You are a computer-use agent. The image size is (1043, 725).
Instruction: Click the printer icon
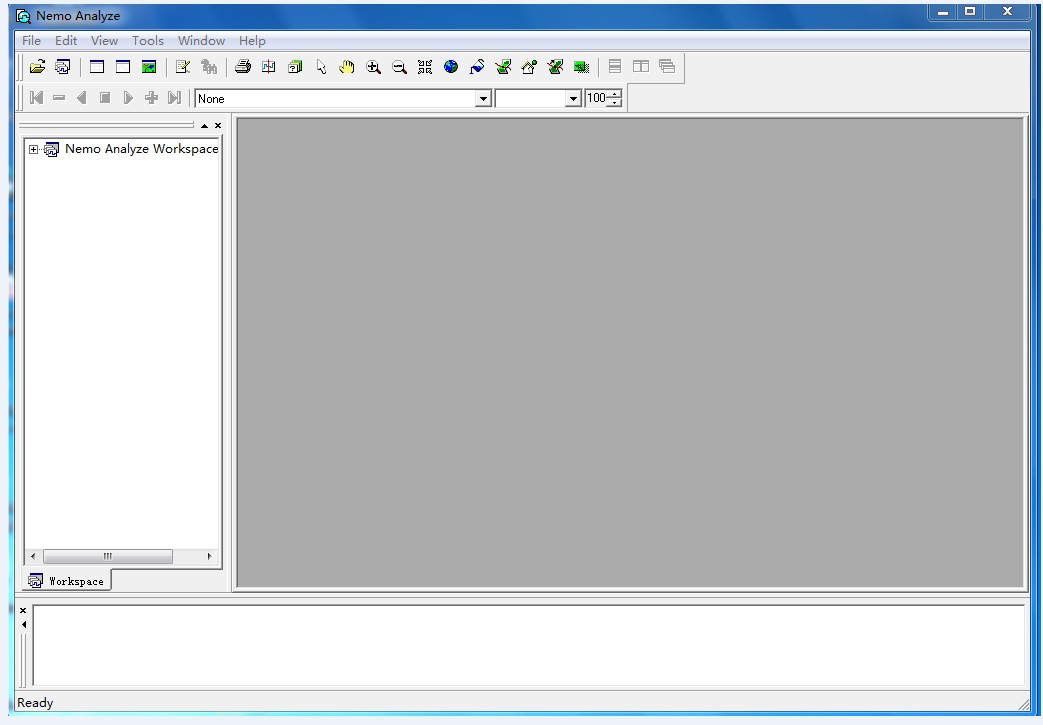[243, 67]
